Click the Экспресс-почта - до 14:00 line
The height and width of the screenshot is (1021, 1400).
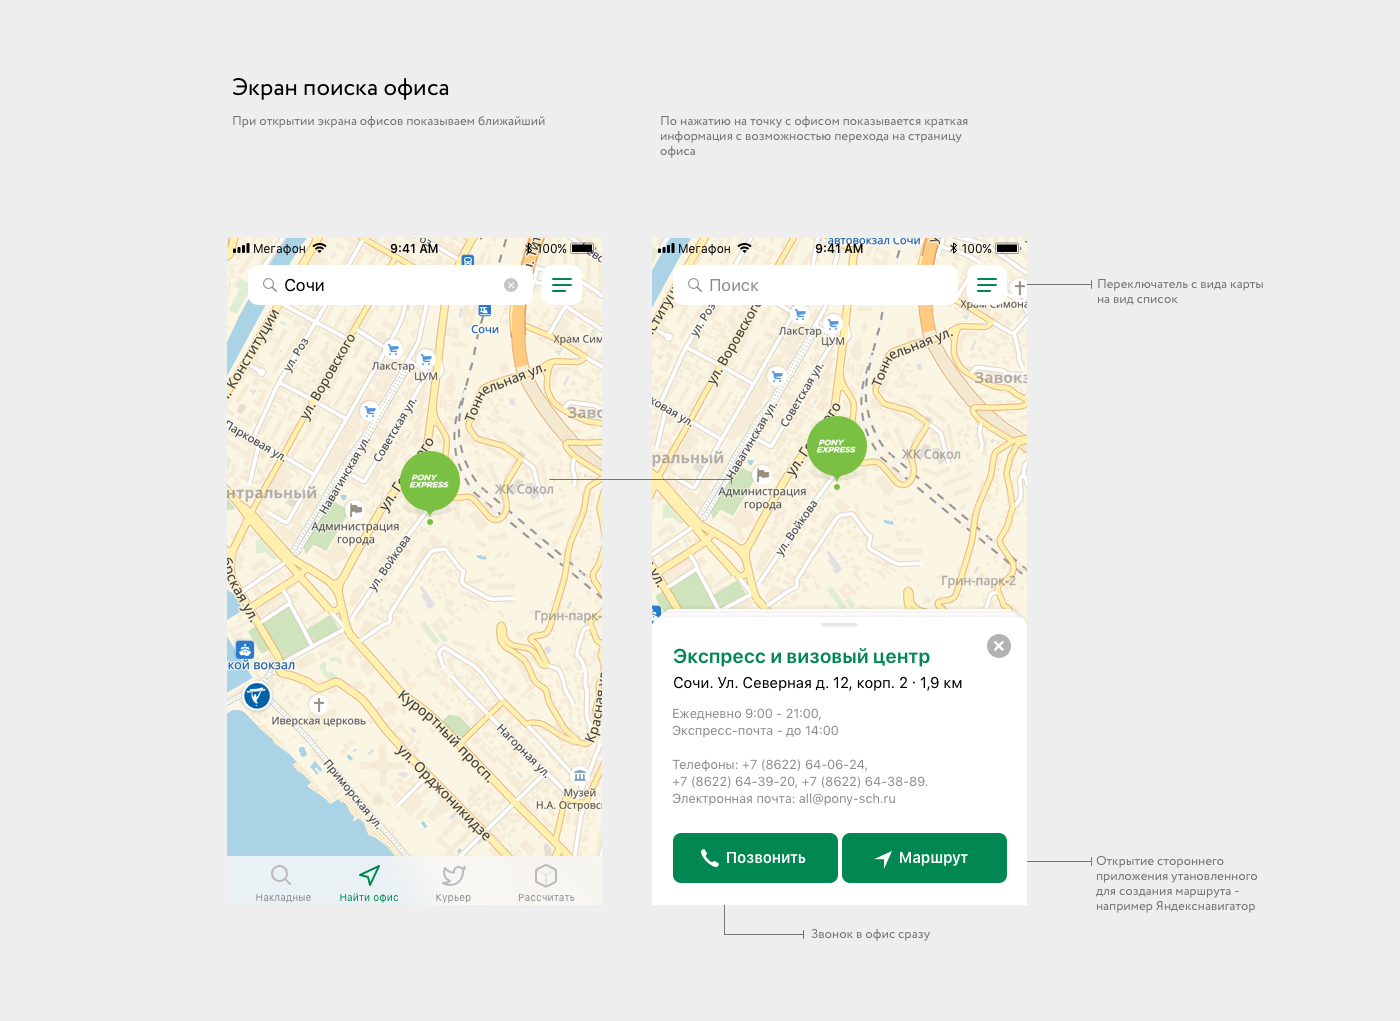tap(755, 731)
